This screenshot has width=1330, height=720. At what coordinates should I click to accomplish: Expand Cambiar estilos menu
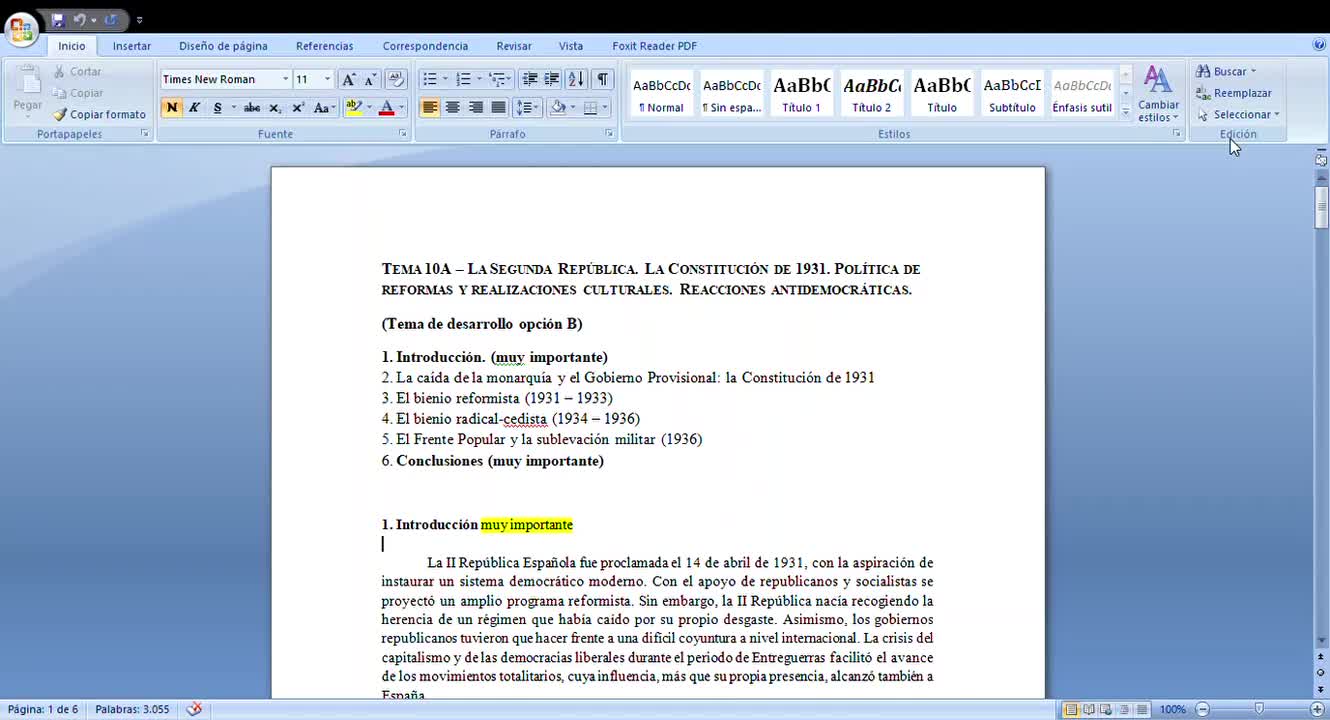[1158, 94]
